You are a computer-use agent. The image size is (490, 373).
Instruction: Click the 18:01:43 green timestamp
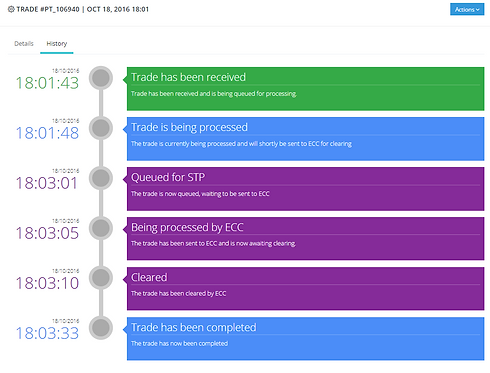coord(47,83)
